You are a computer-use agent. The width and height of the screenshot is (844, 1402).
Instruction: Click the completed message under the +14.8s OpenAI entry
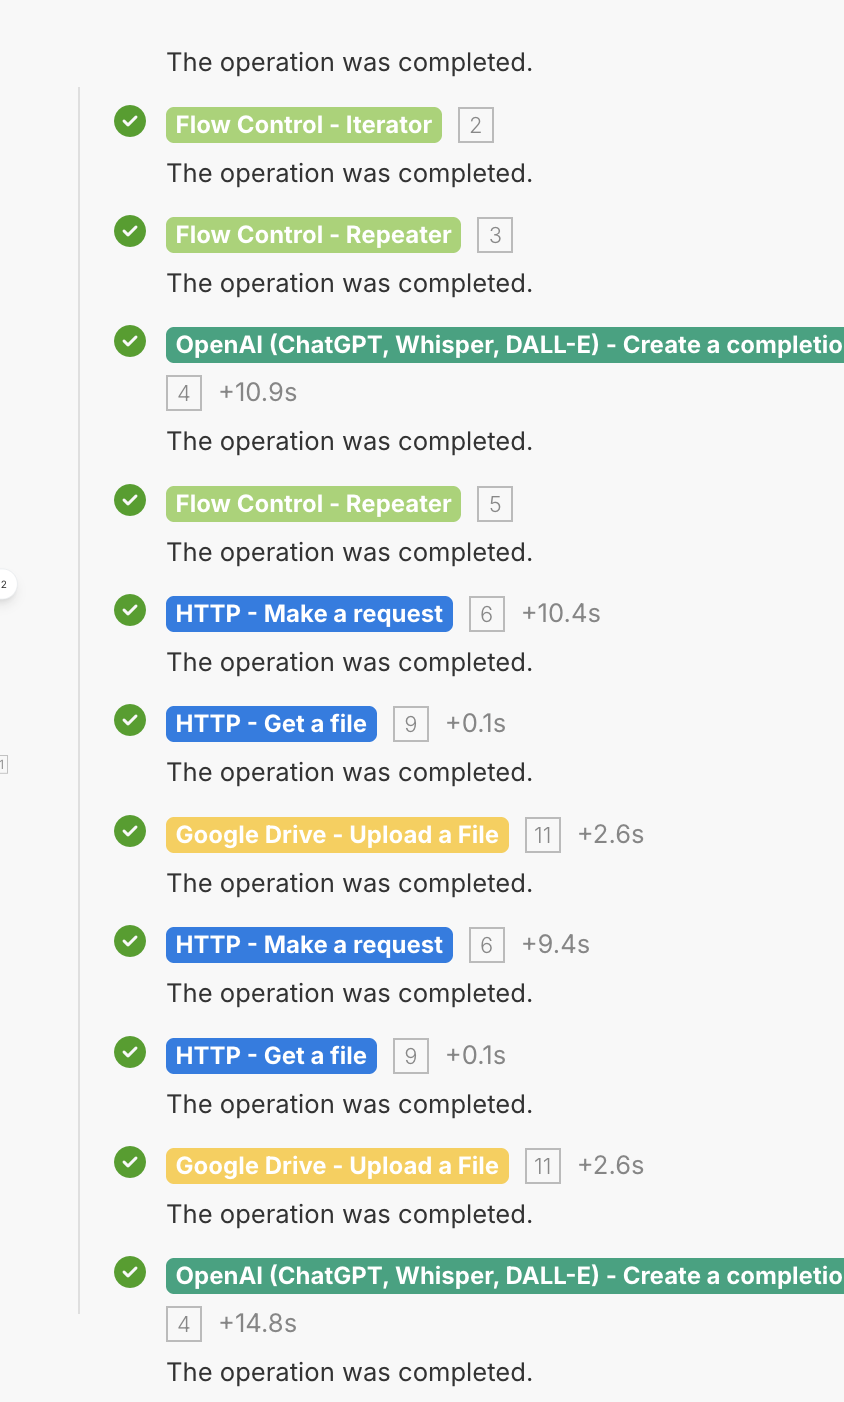(350, 1372)
